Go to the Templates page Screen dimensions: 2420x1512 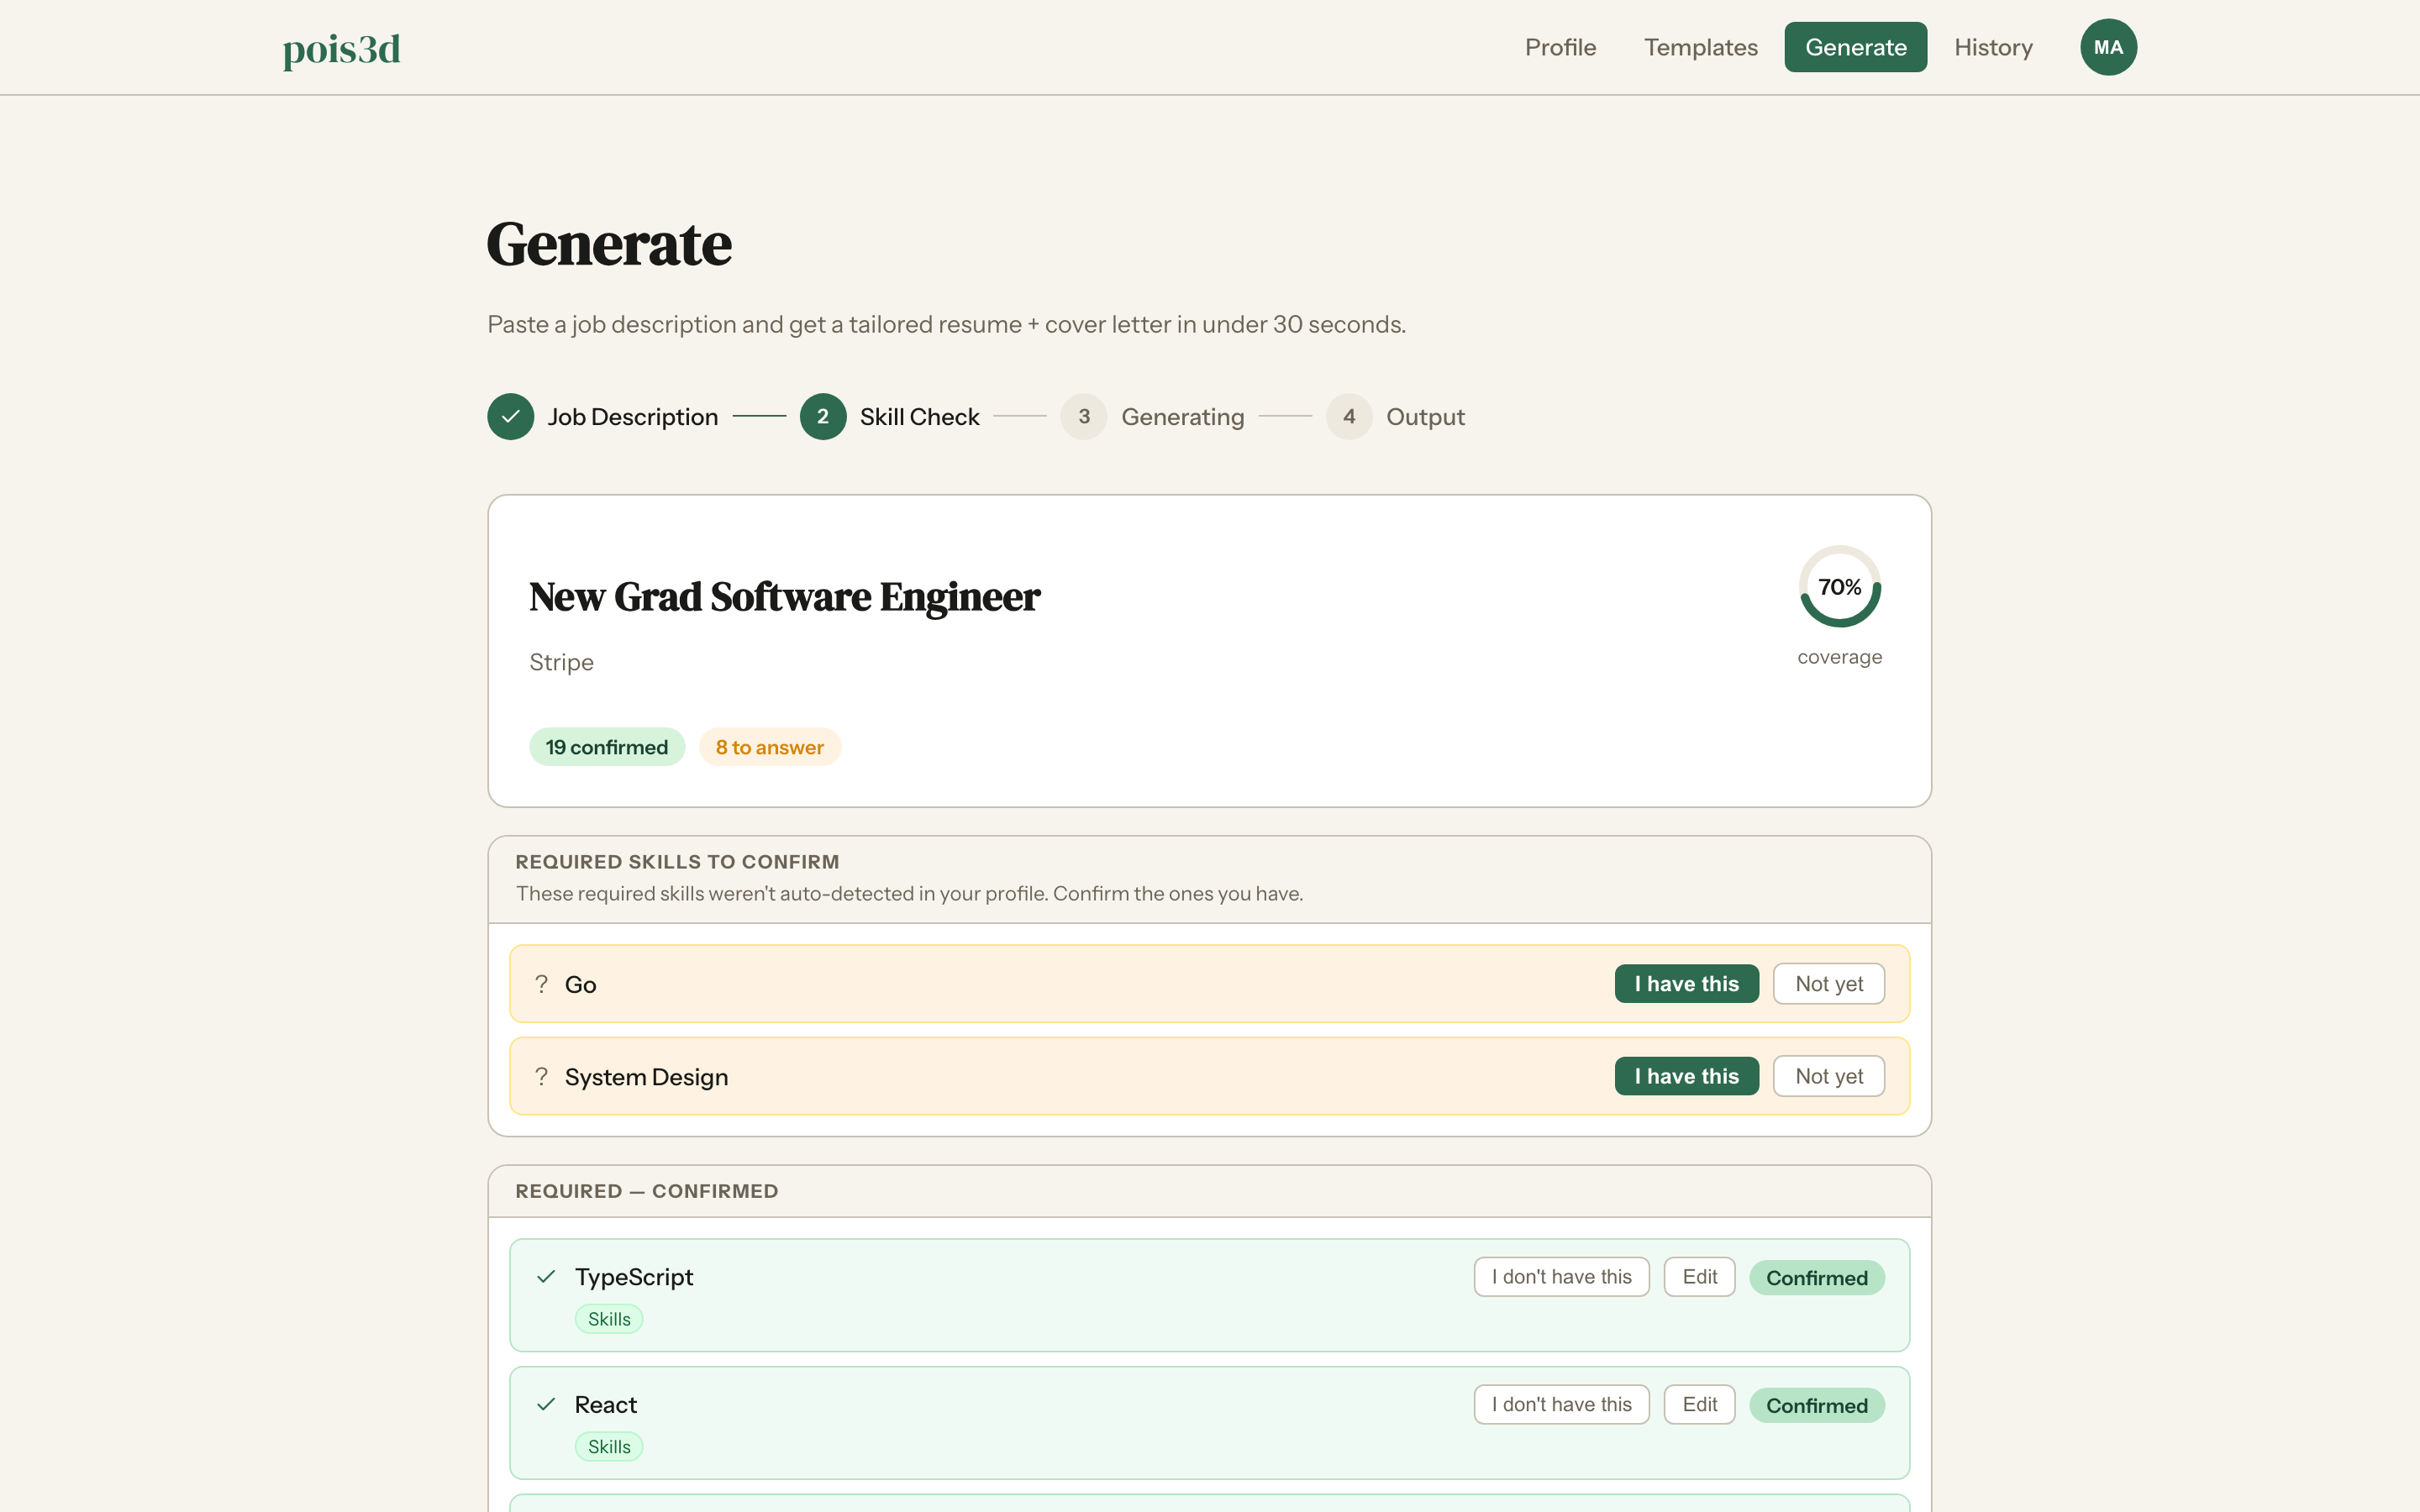[x=1700, y=47]
